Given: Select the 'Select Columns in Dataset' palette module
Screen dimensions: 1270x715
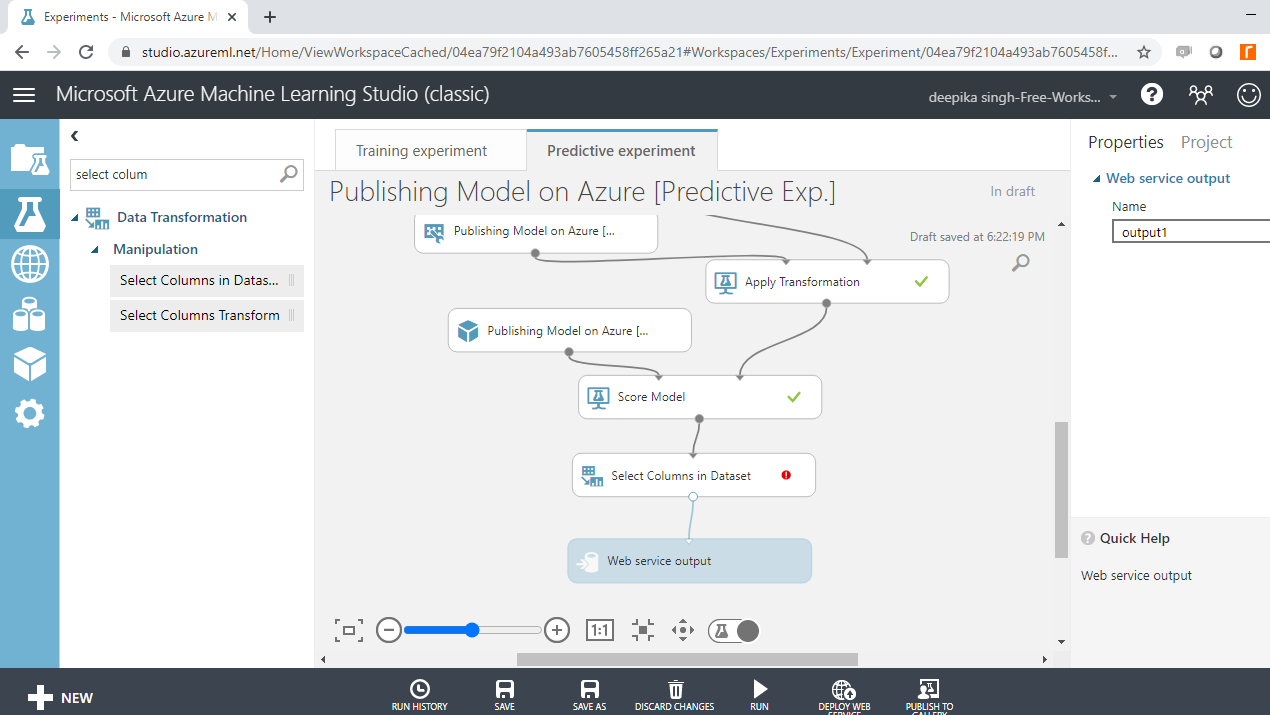Looking at the screenshot, I should (207, 281).
